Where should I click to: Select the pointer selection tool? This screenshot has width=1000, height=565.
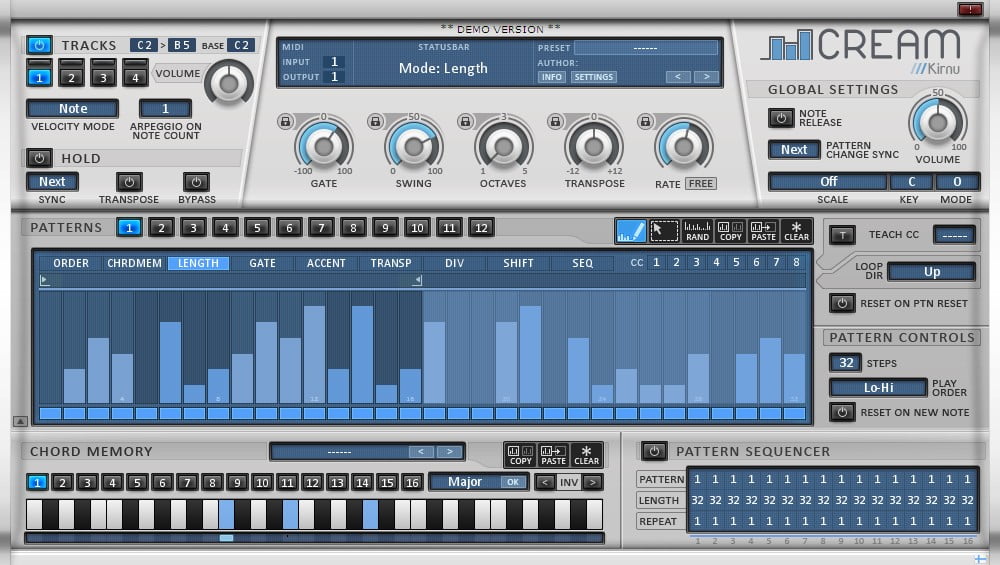coord(663,231)
